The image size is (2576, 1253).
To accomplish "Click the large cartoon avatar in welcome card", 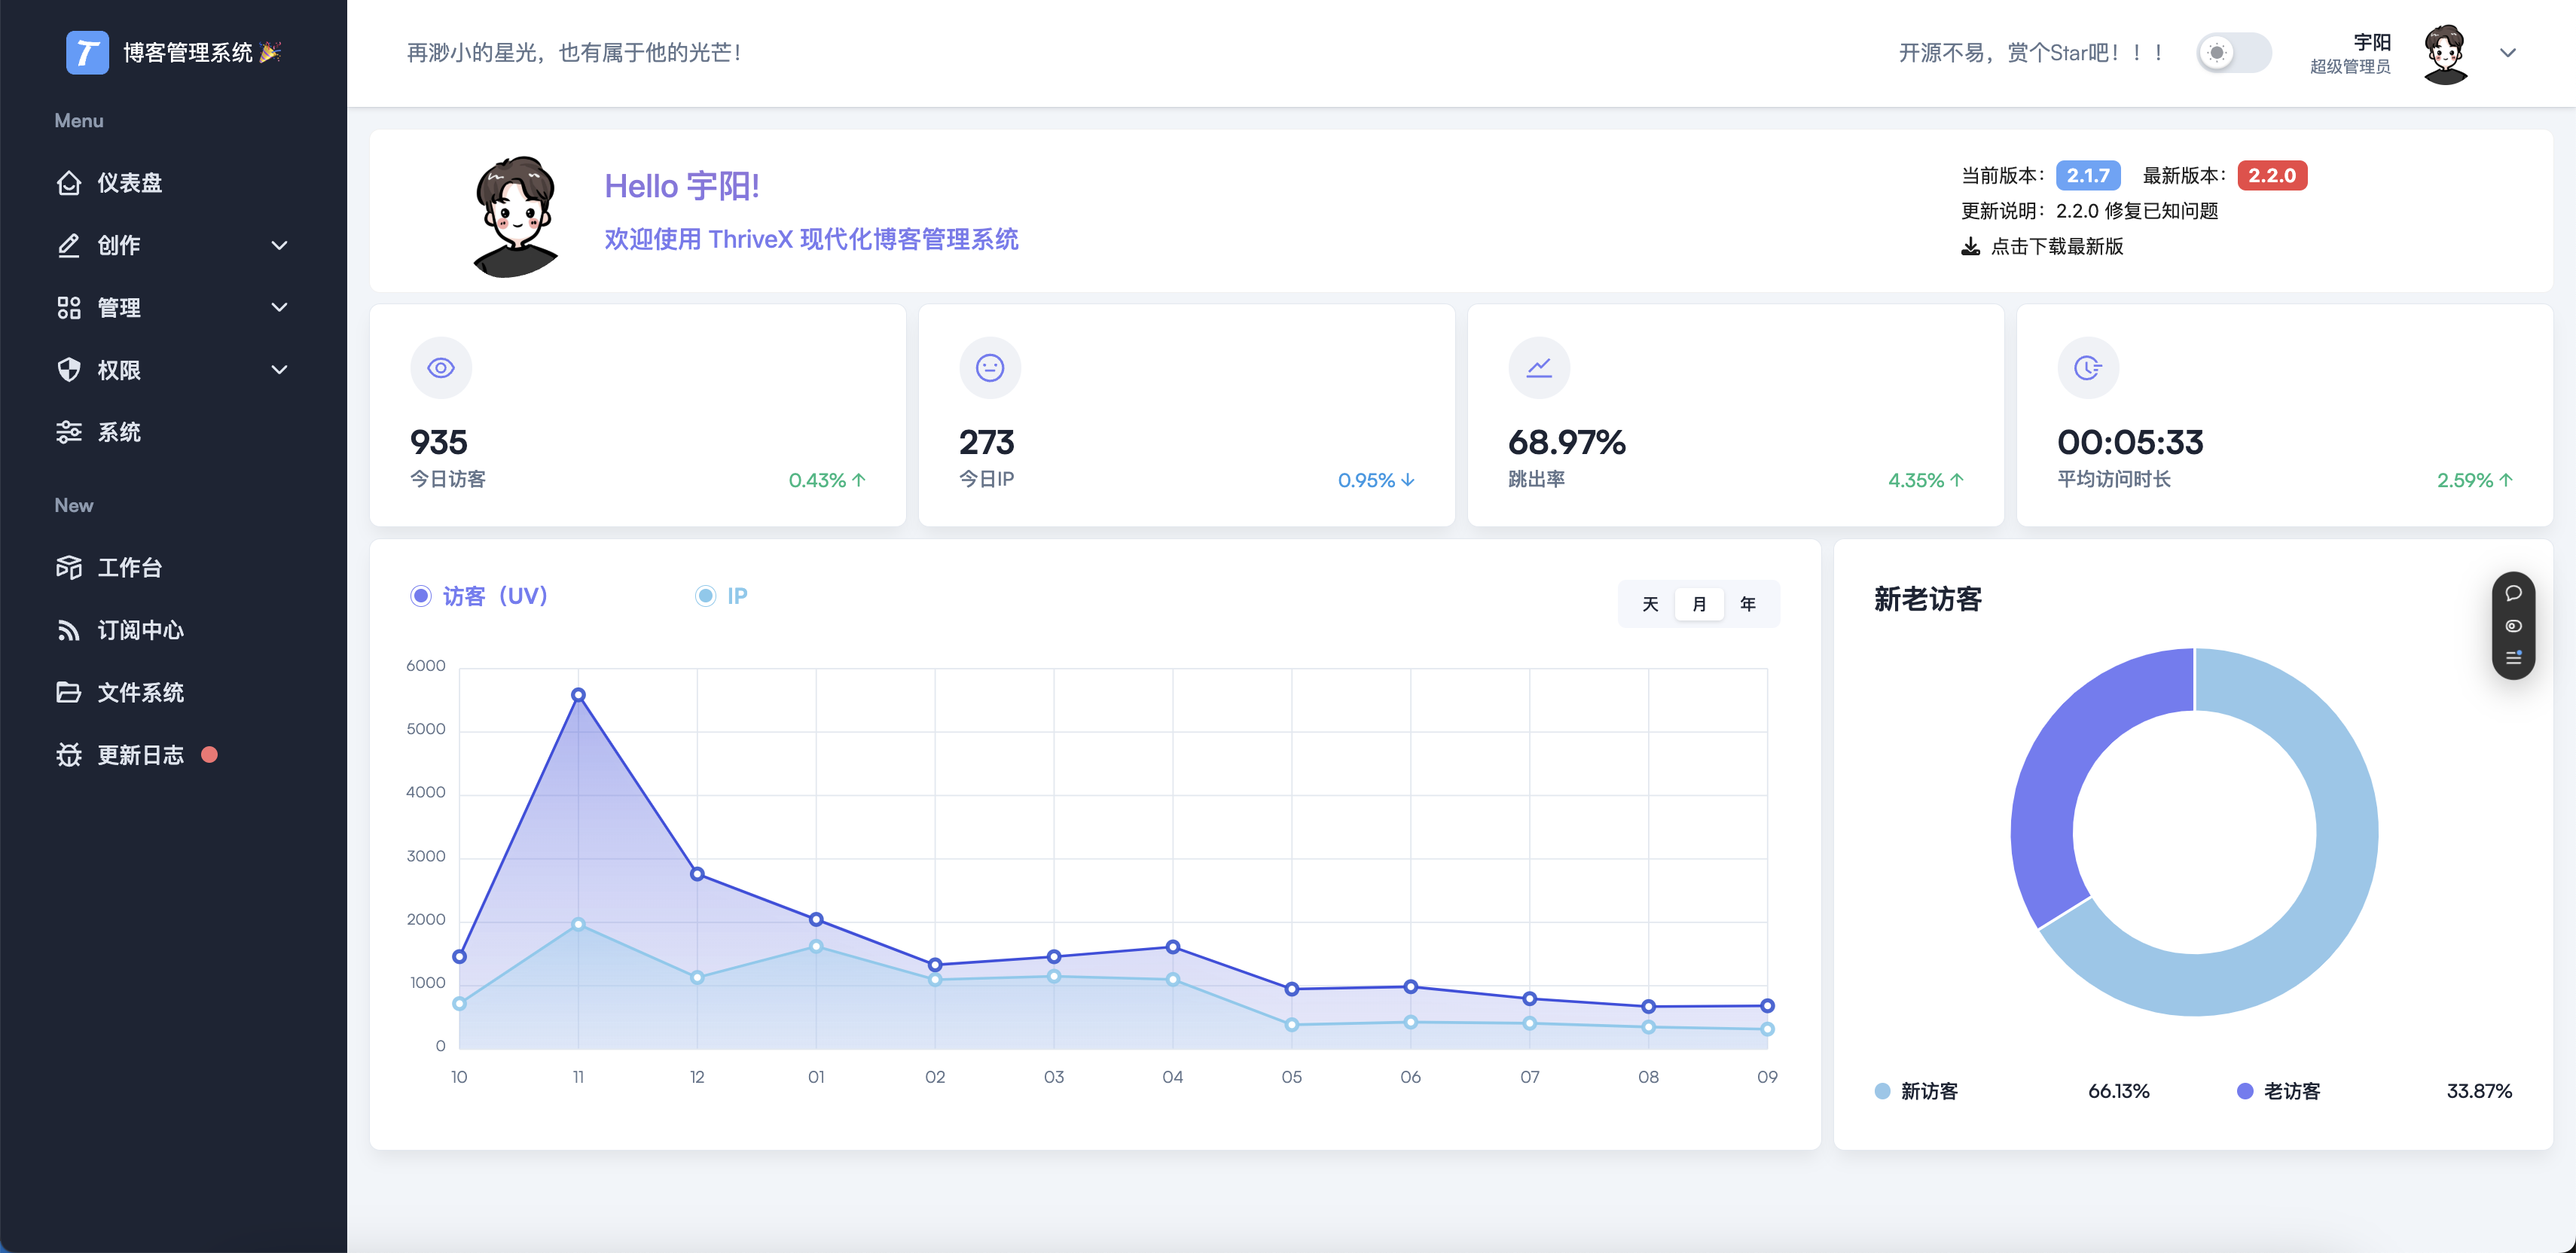I will (516, 216).
